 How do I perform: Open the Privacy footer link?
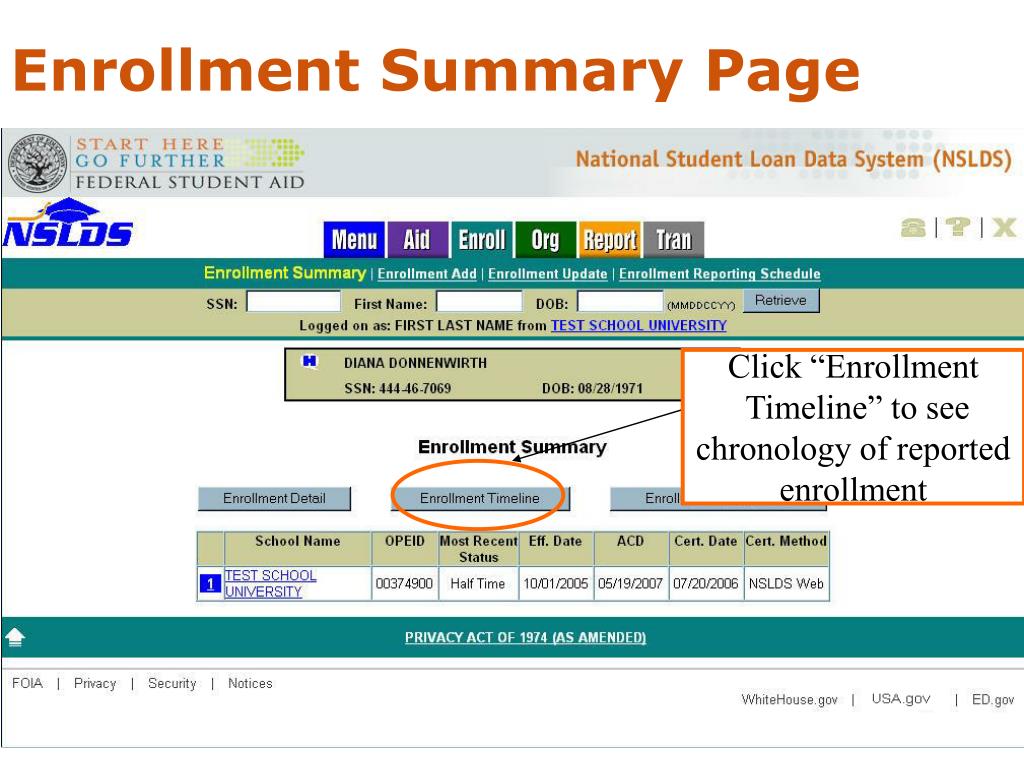[95, 683]
